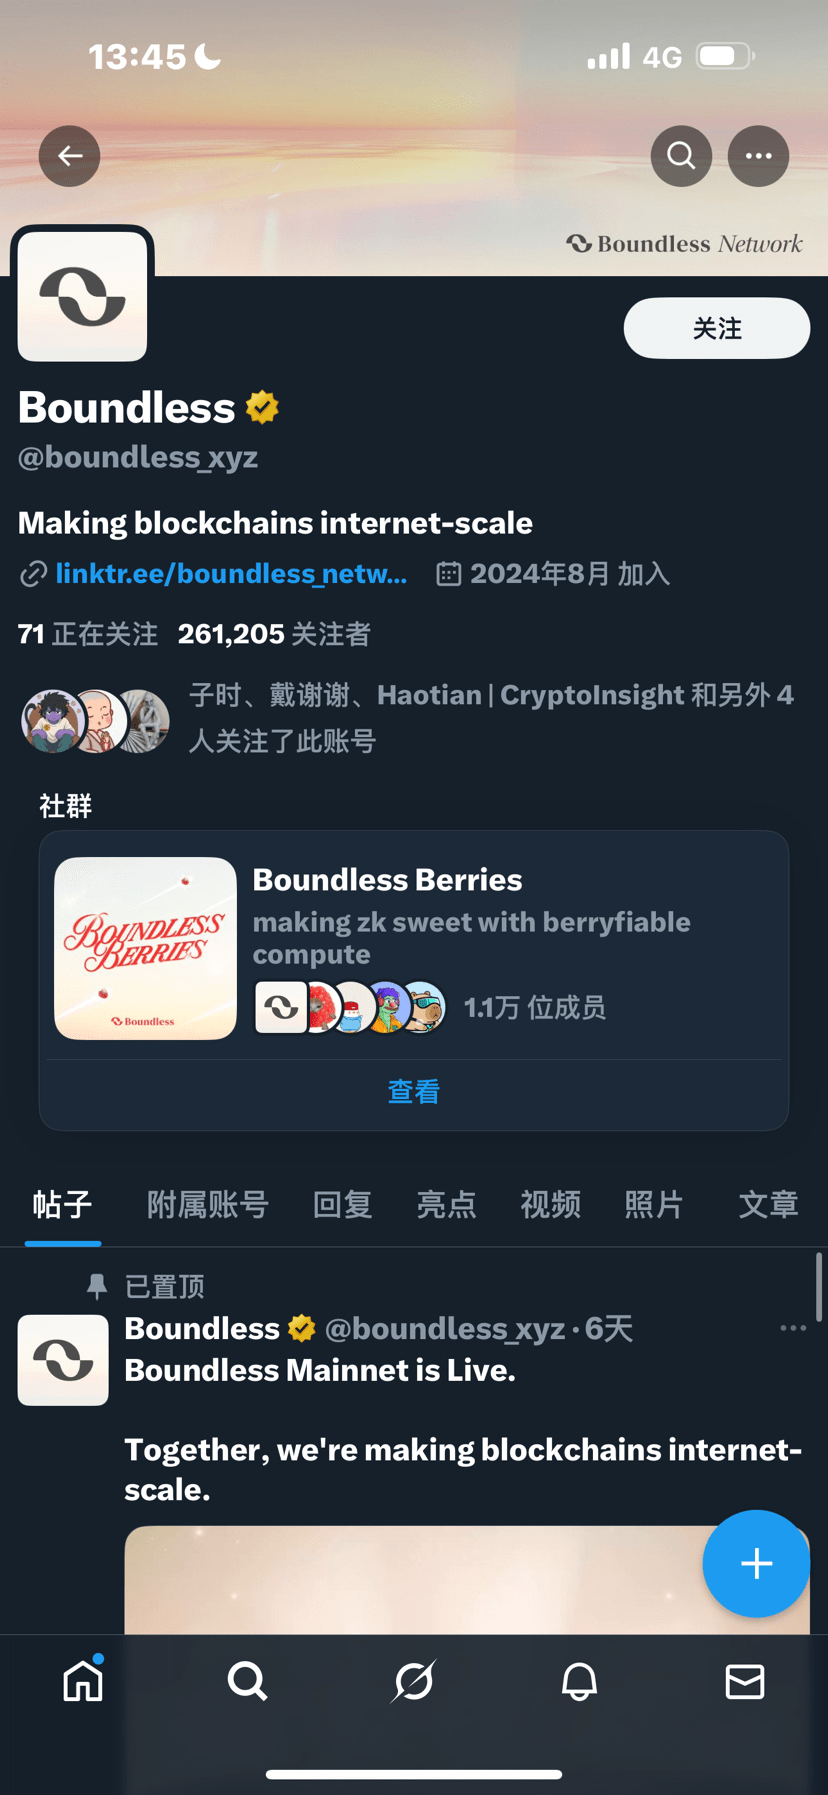Image resolution: width=828 pixels, height=1795 pixels.
Task: Switch to 回复 tab
Action: (342, 1204)
